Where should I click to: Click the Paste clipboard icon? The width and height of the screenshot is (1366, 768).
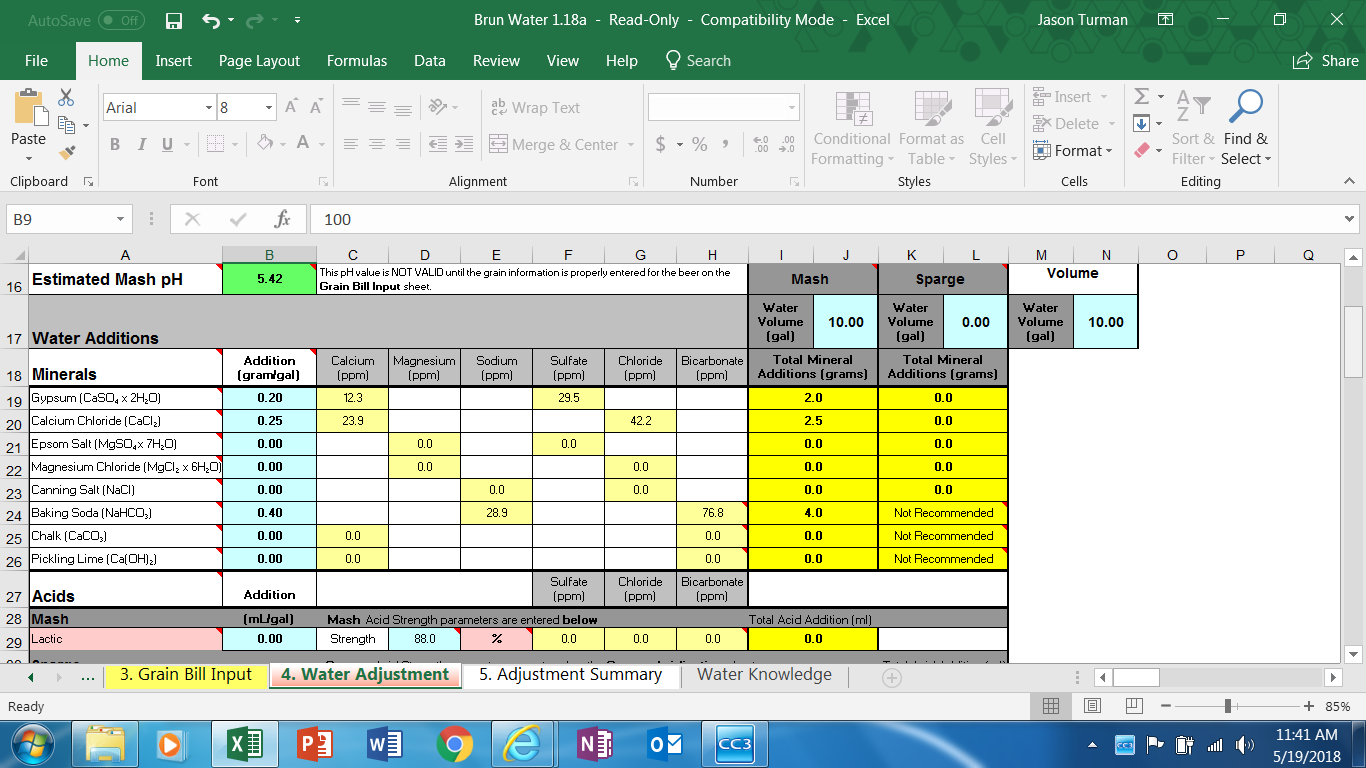point(28,106)
